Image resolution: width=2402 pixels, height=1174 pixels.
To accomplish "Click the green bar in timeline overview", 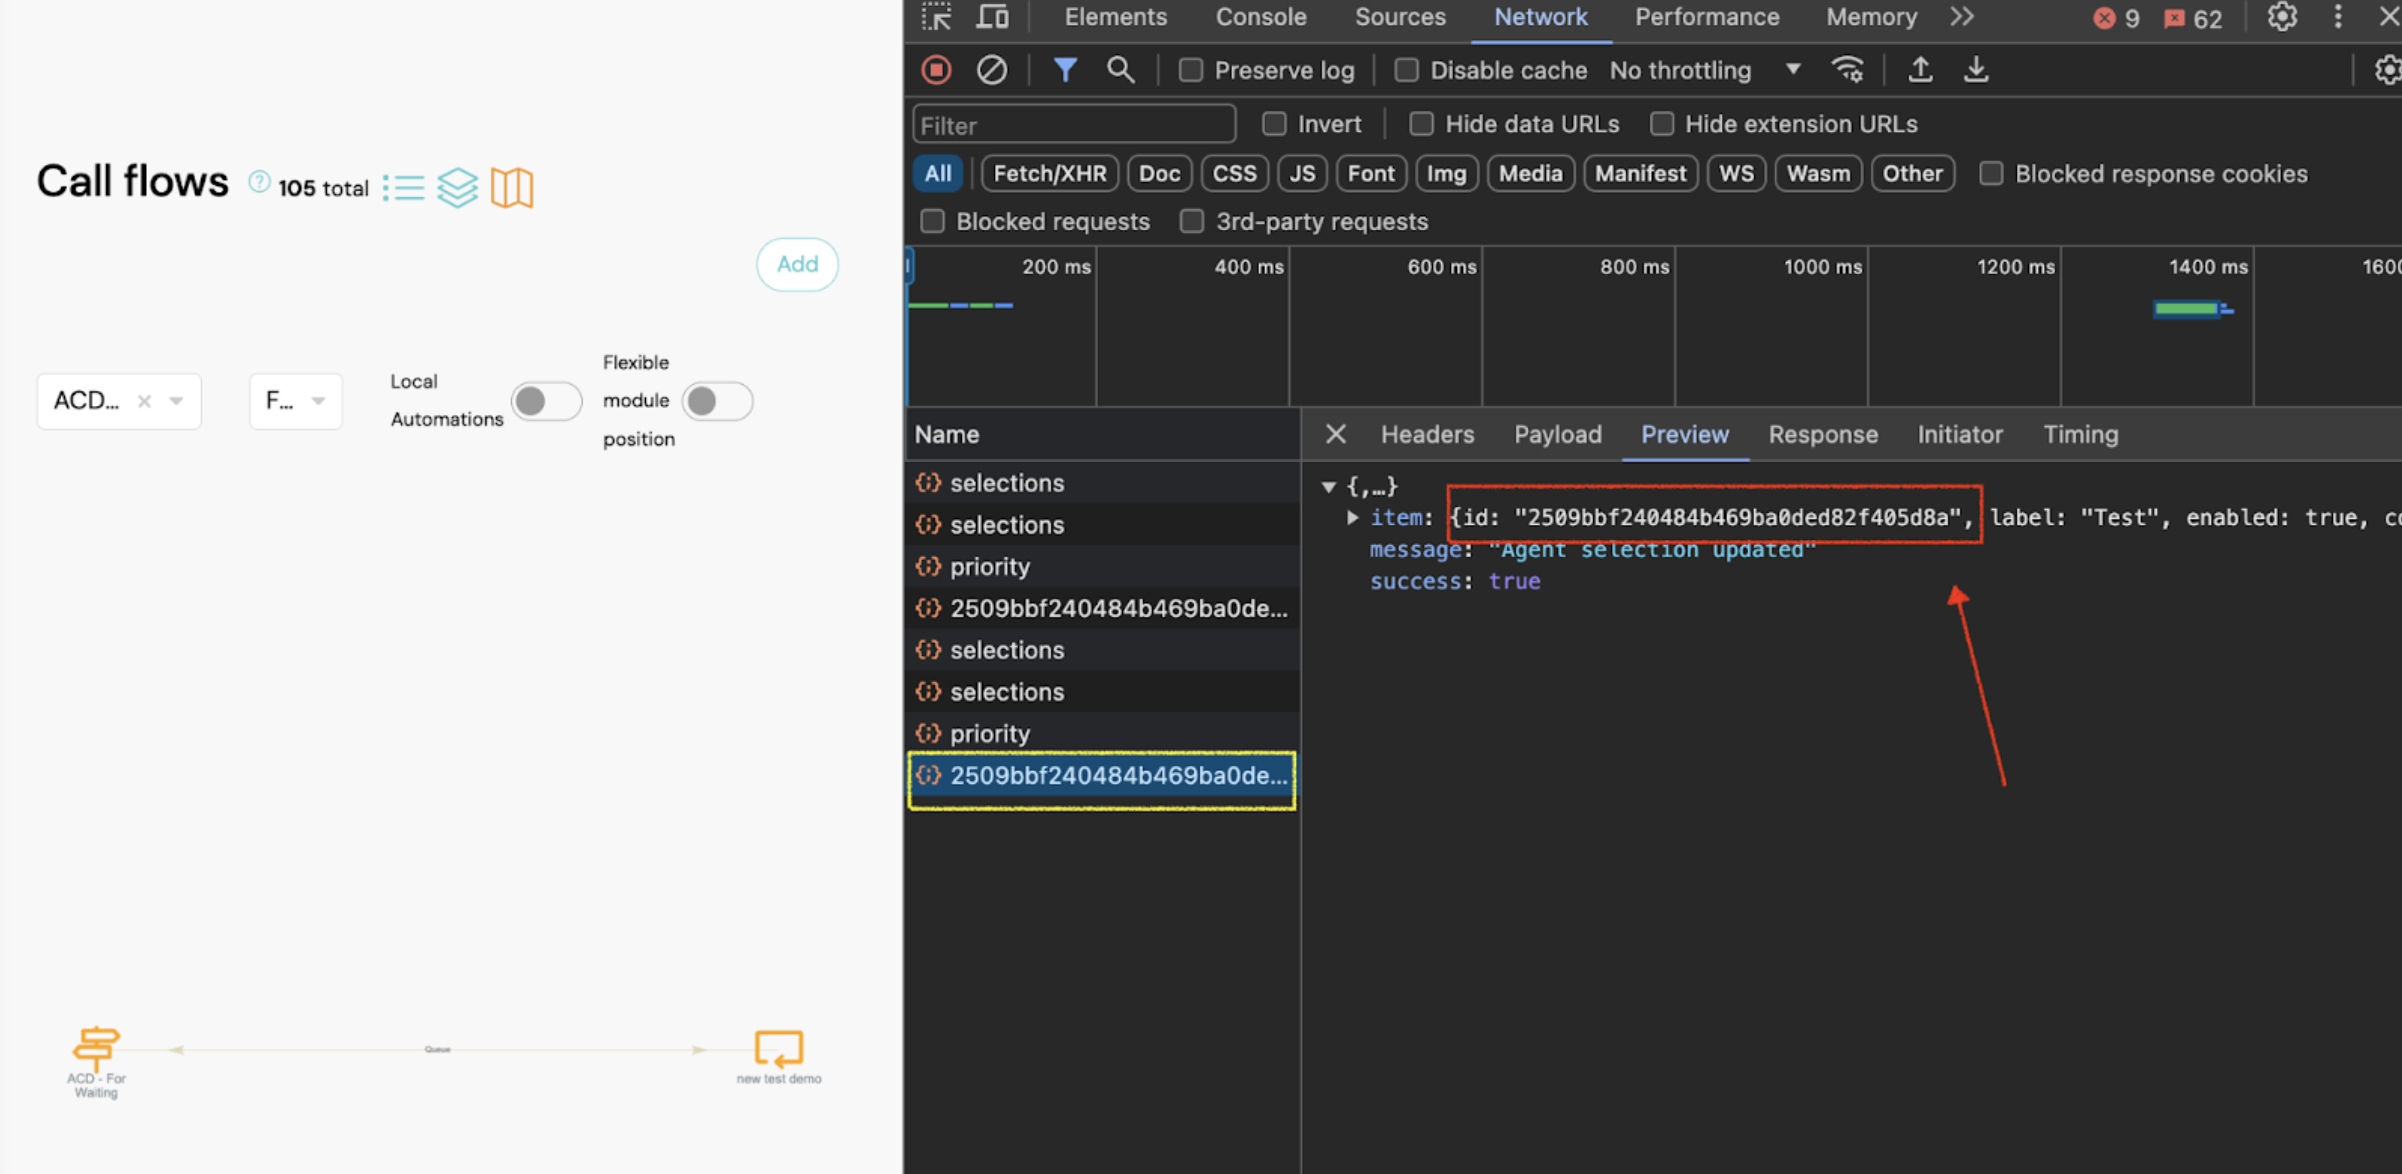I will [2186, 308].
